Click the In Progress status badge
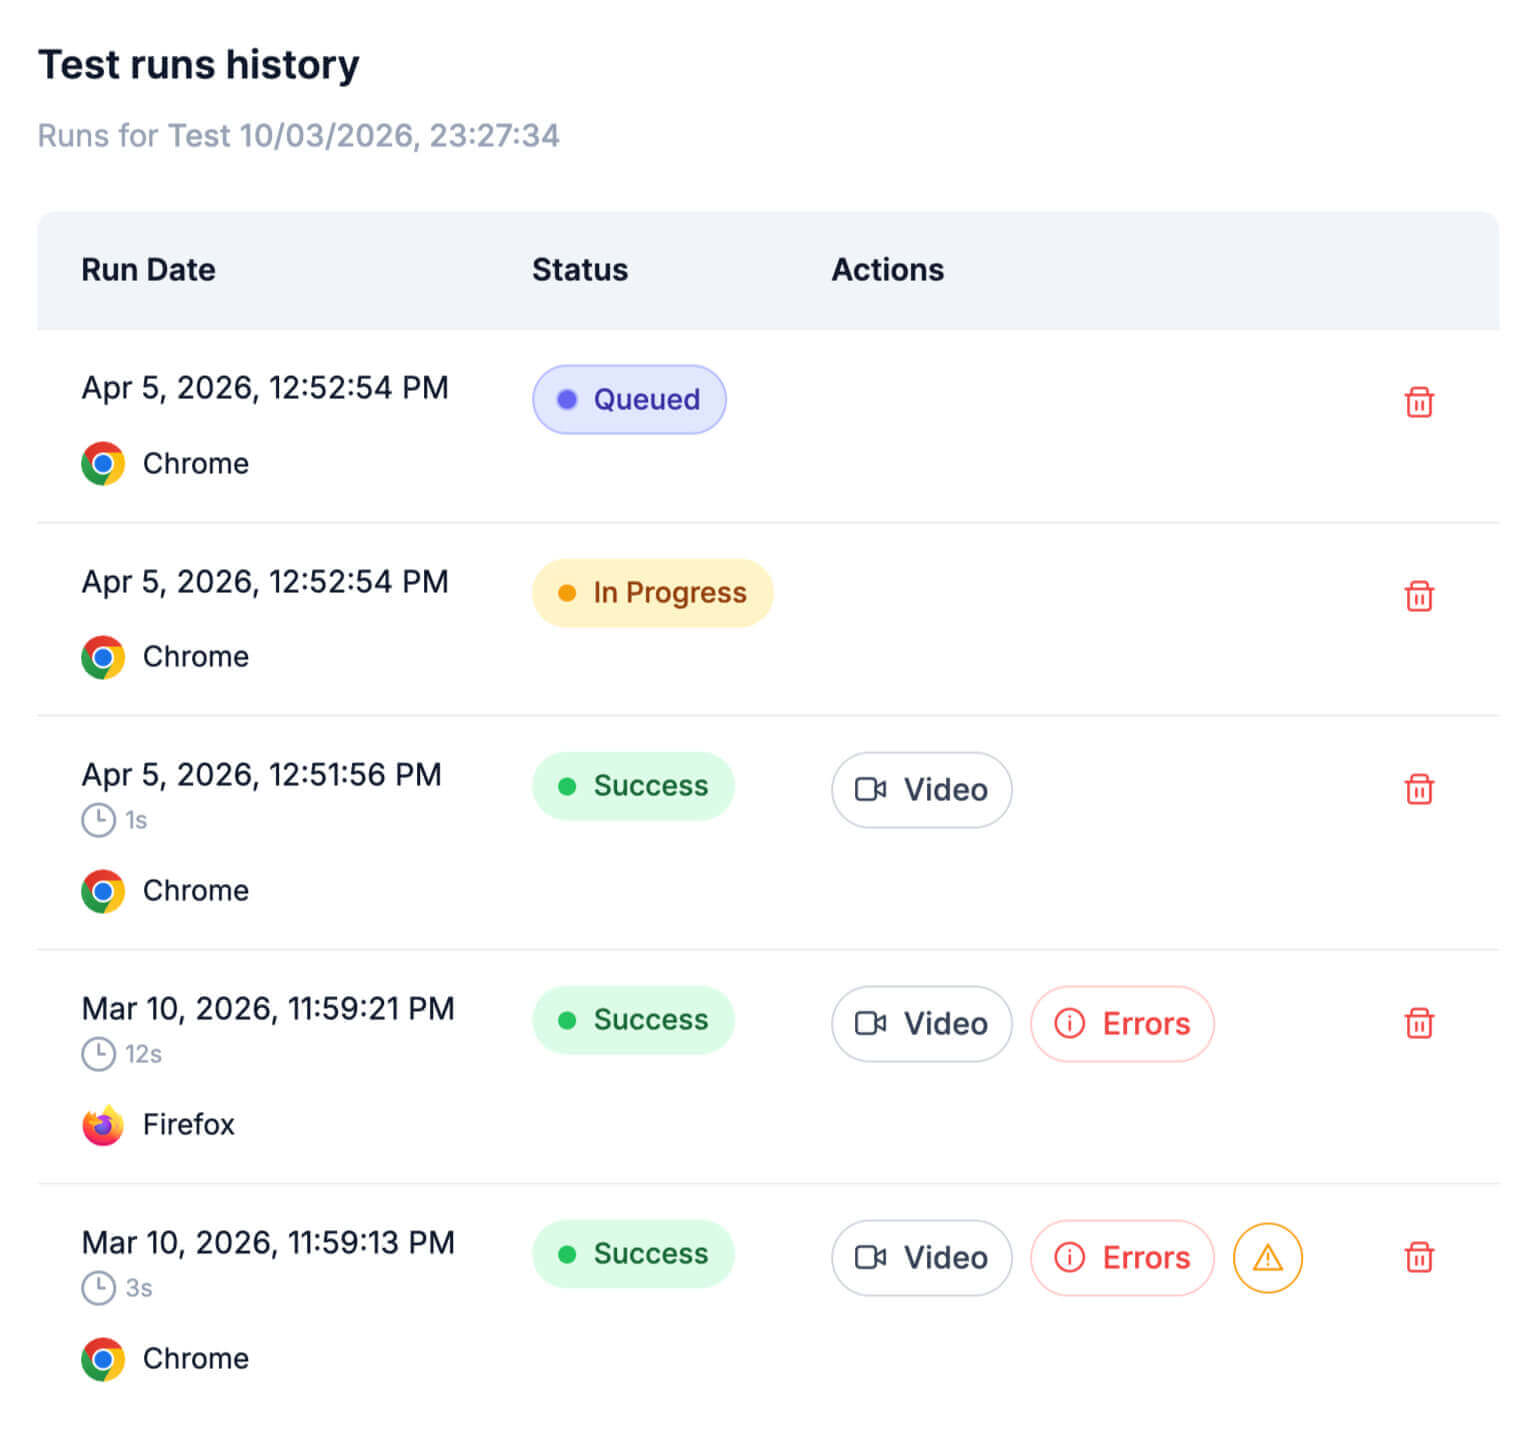 pos(651,592)
